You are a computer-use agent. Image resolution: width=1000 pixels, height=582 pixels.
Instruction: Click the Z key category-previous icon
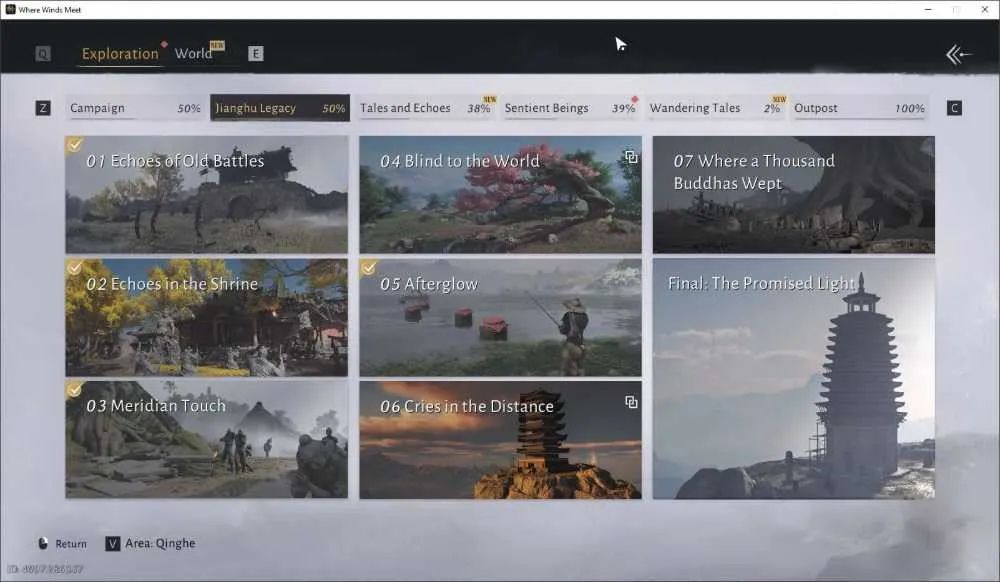pos(43,108)
